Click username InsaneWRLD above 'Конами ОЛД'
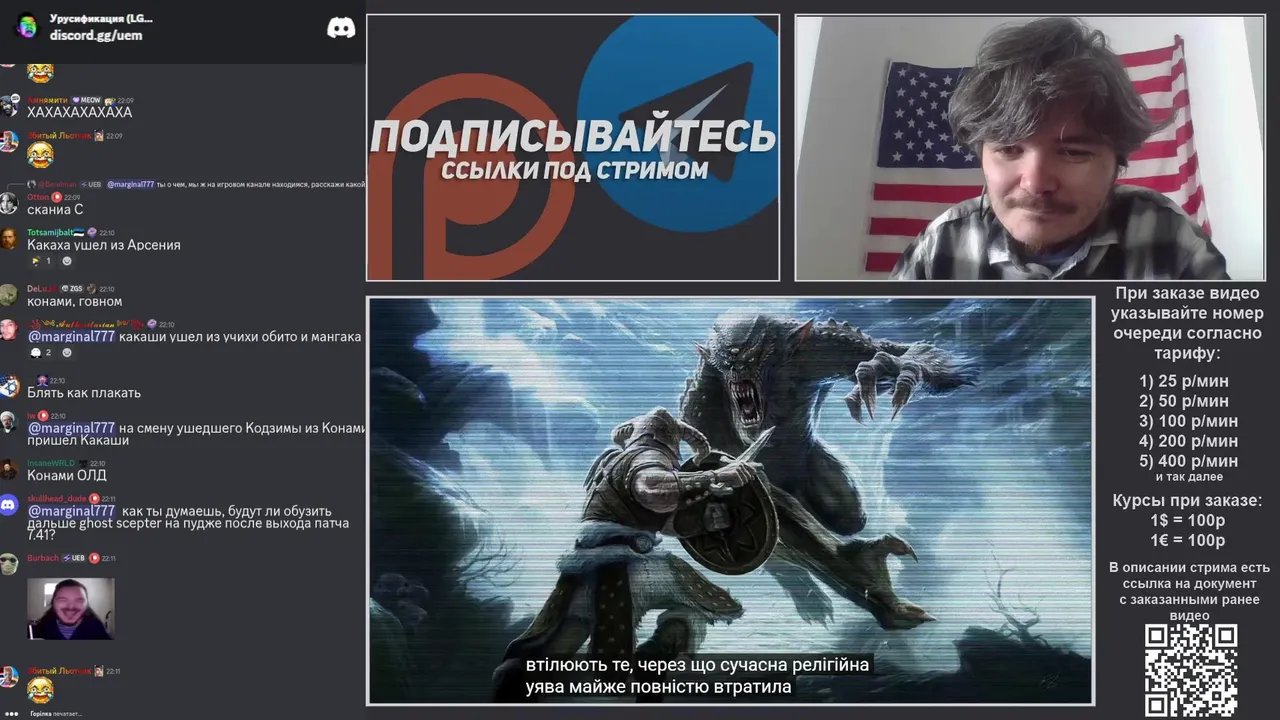The height and width of the screenshot is (720, 1280). point(51,463)
